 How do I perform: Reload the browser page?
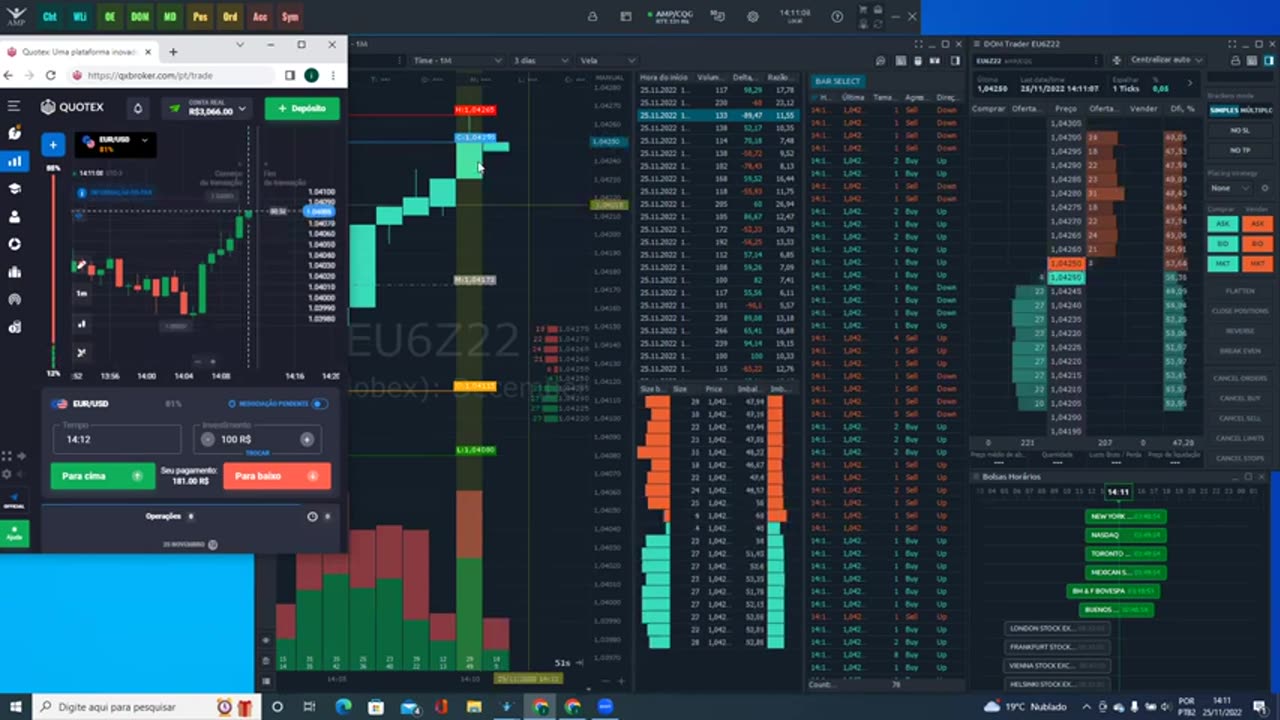pyautogui.click(x=51, y=75)
